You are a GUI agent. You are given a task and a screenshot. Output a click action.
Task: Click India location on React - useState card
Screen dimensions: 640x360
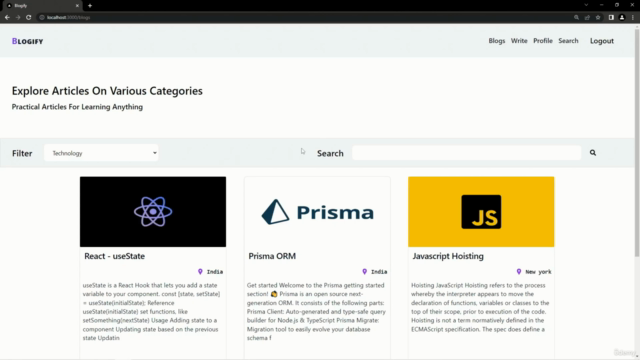click(x=215, y=272)
